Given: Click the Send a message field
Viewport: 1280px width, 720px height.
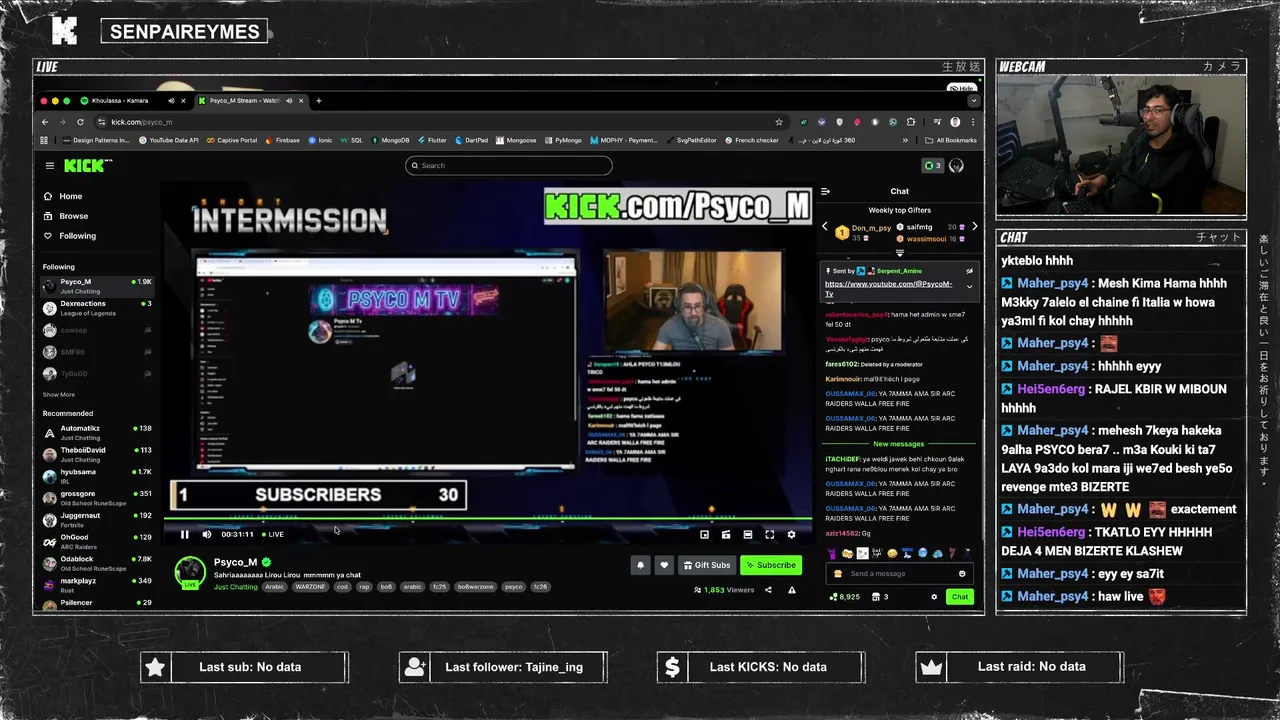Looking at the screenshot, I should [898, 573].
